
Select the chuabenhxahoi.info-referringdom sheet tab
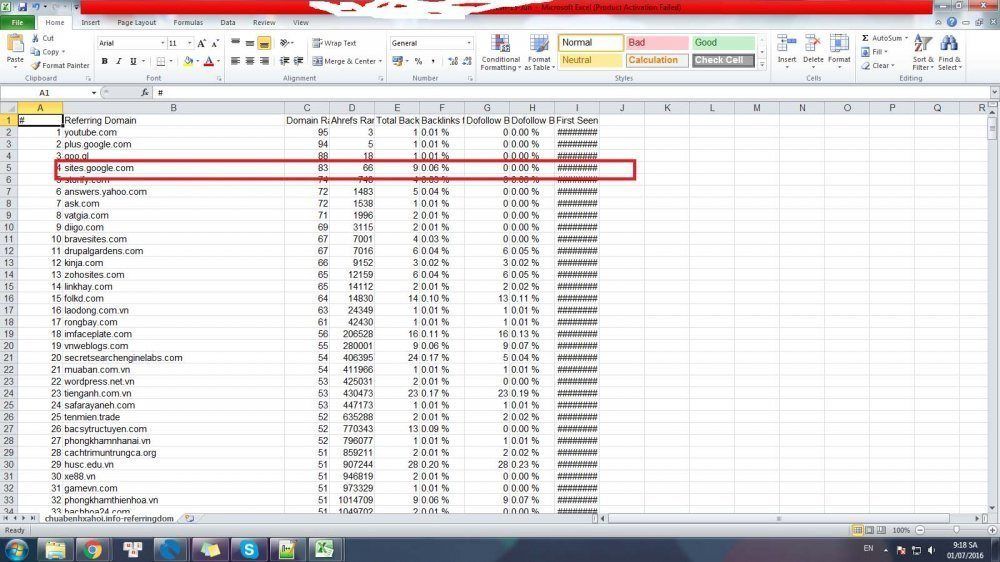pyautogui.click(x=109, y=519)
